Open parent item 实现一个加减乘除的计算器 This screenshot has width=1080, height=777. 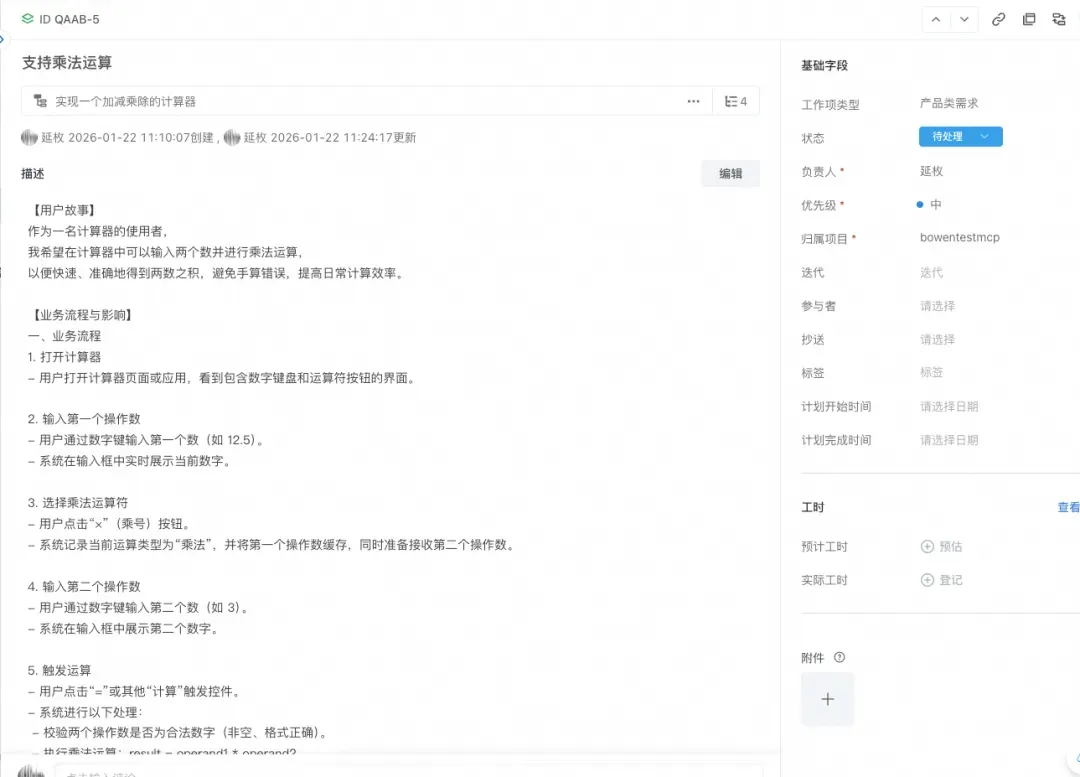tap(125, 101)
